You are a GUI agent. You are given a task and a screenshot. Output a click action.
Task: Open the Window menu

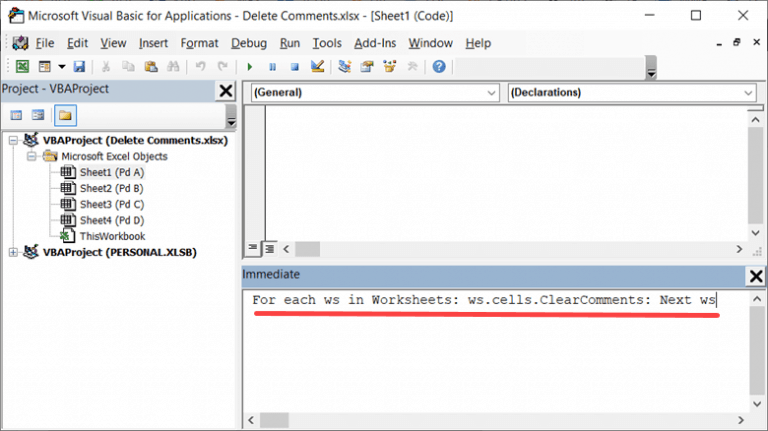(x=431, y=43)
